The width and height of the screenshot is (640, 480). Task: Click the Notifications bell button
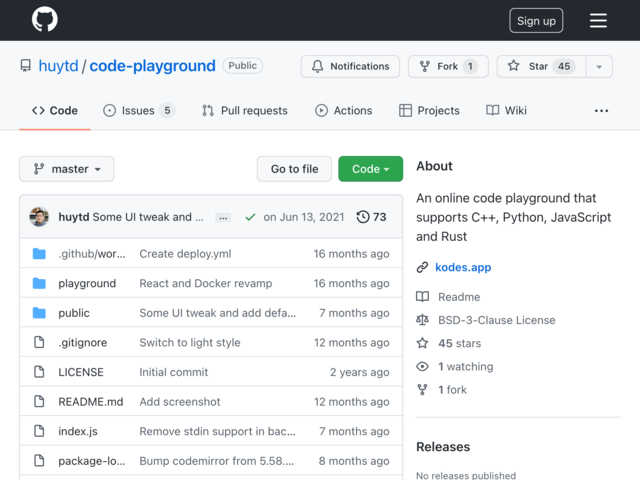(x=350, y=66)
